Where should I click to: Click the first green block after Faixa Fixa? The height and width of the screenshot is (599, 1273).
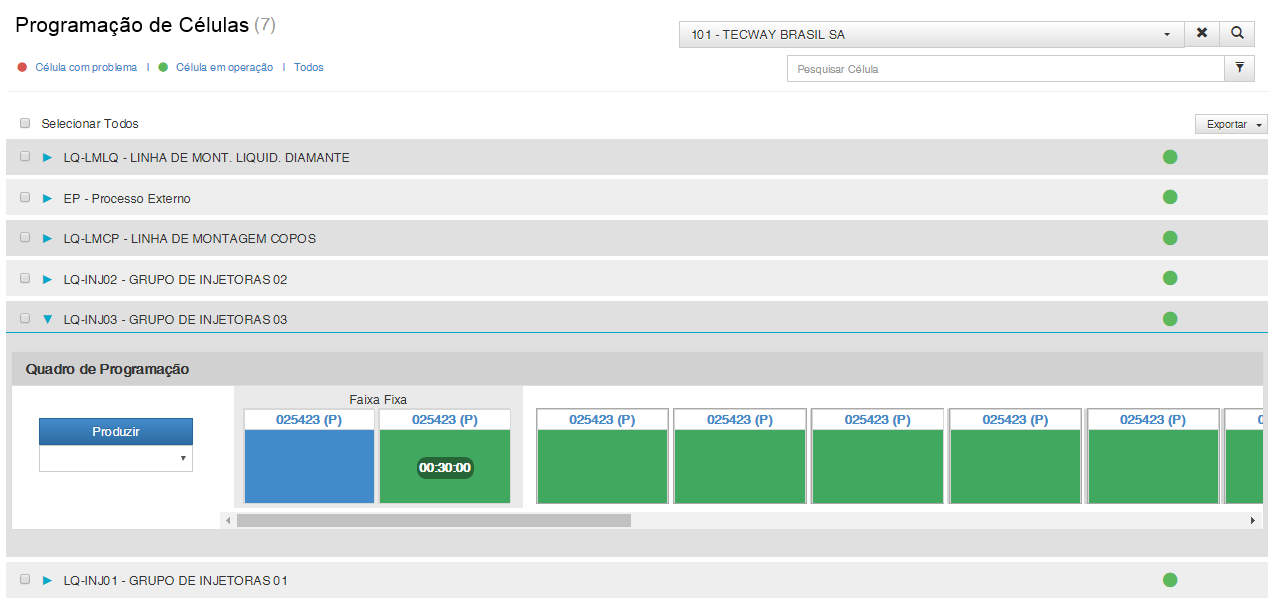602,455
